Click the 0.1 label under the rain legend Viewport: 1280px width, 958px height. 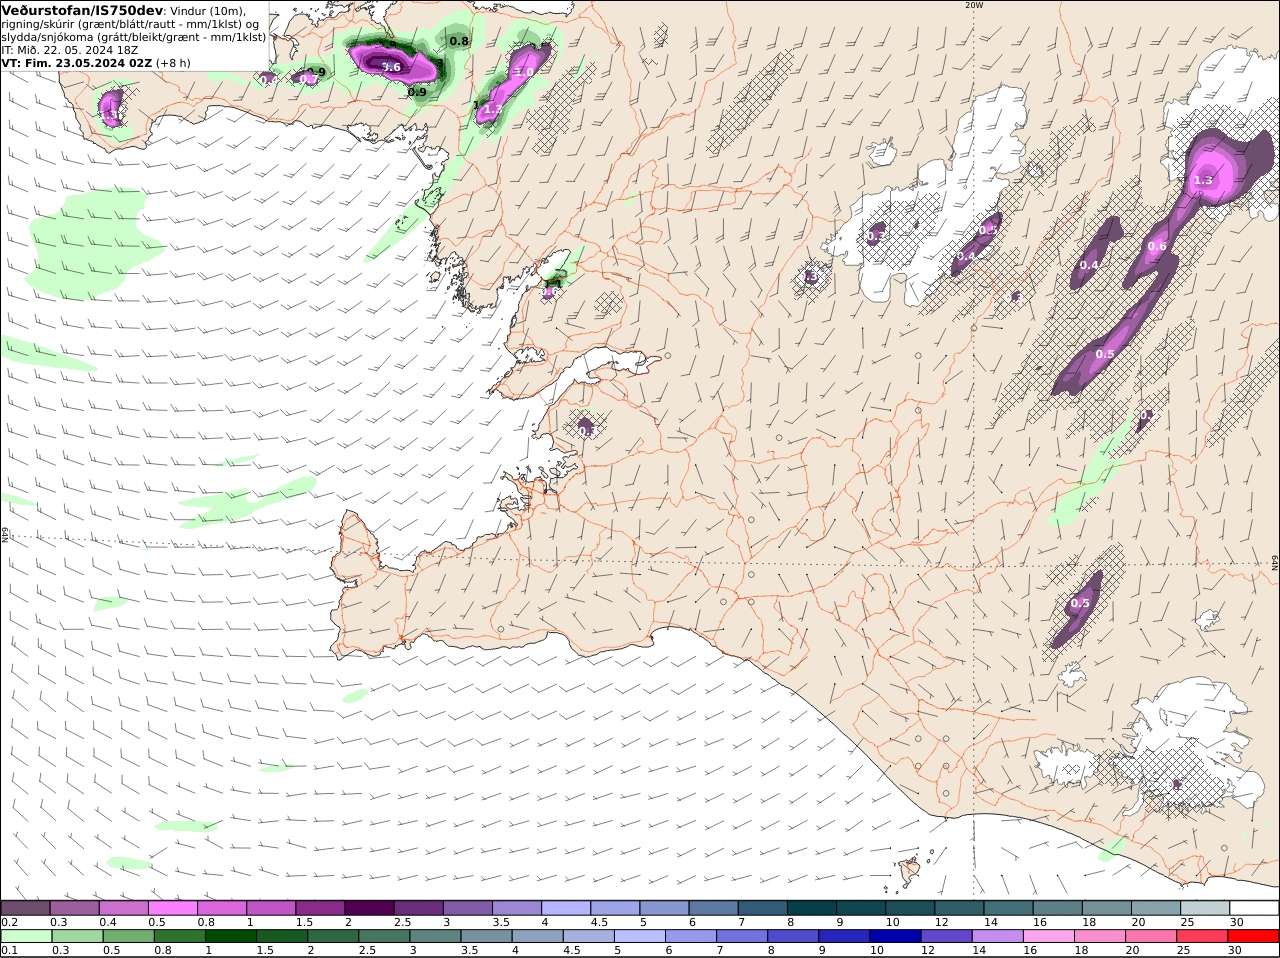coord(9,950)
